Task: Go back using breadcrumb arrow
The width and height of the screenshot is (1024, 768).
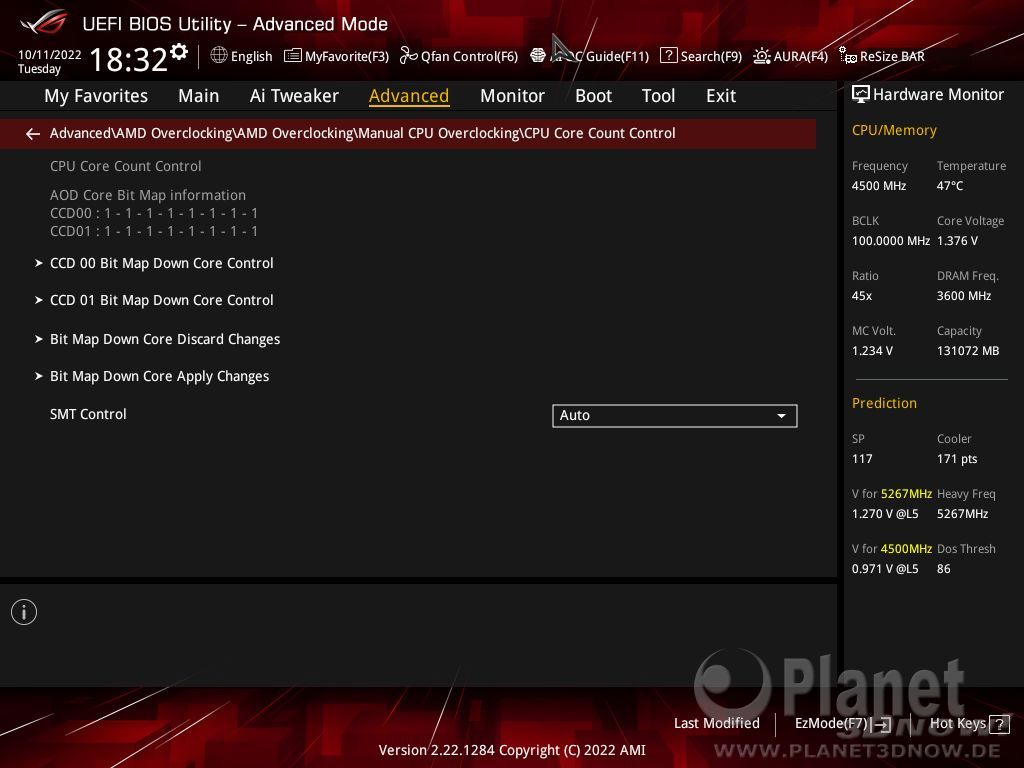Action: [33, 134]
